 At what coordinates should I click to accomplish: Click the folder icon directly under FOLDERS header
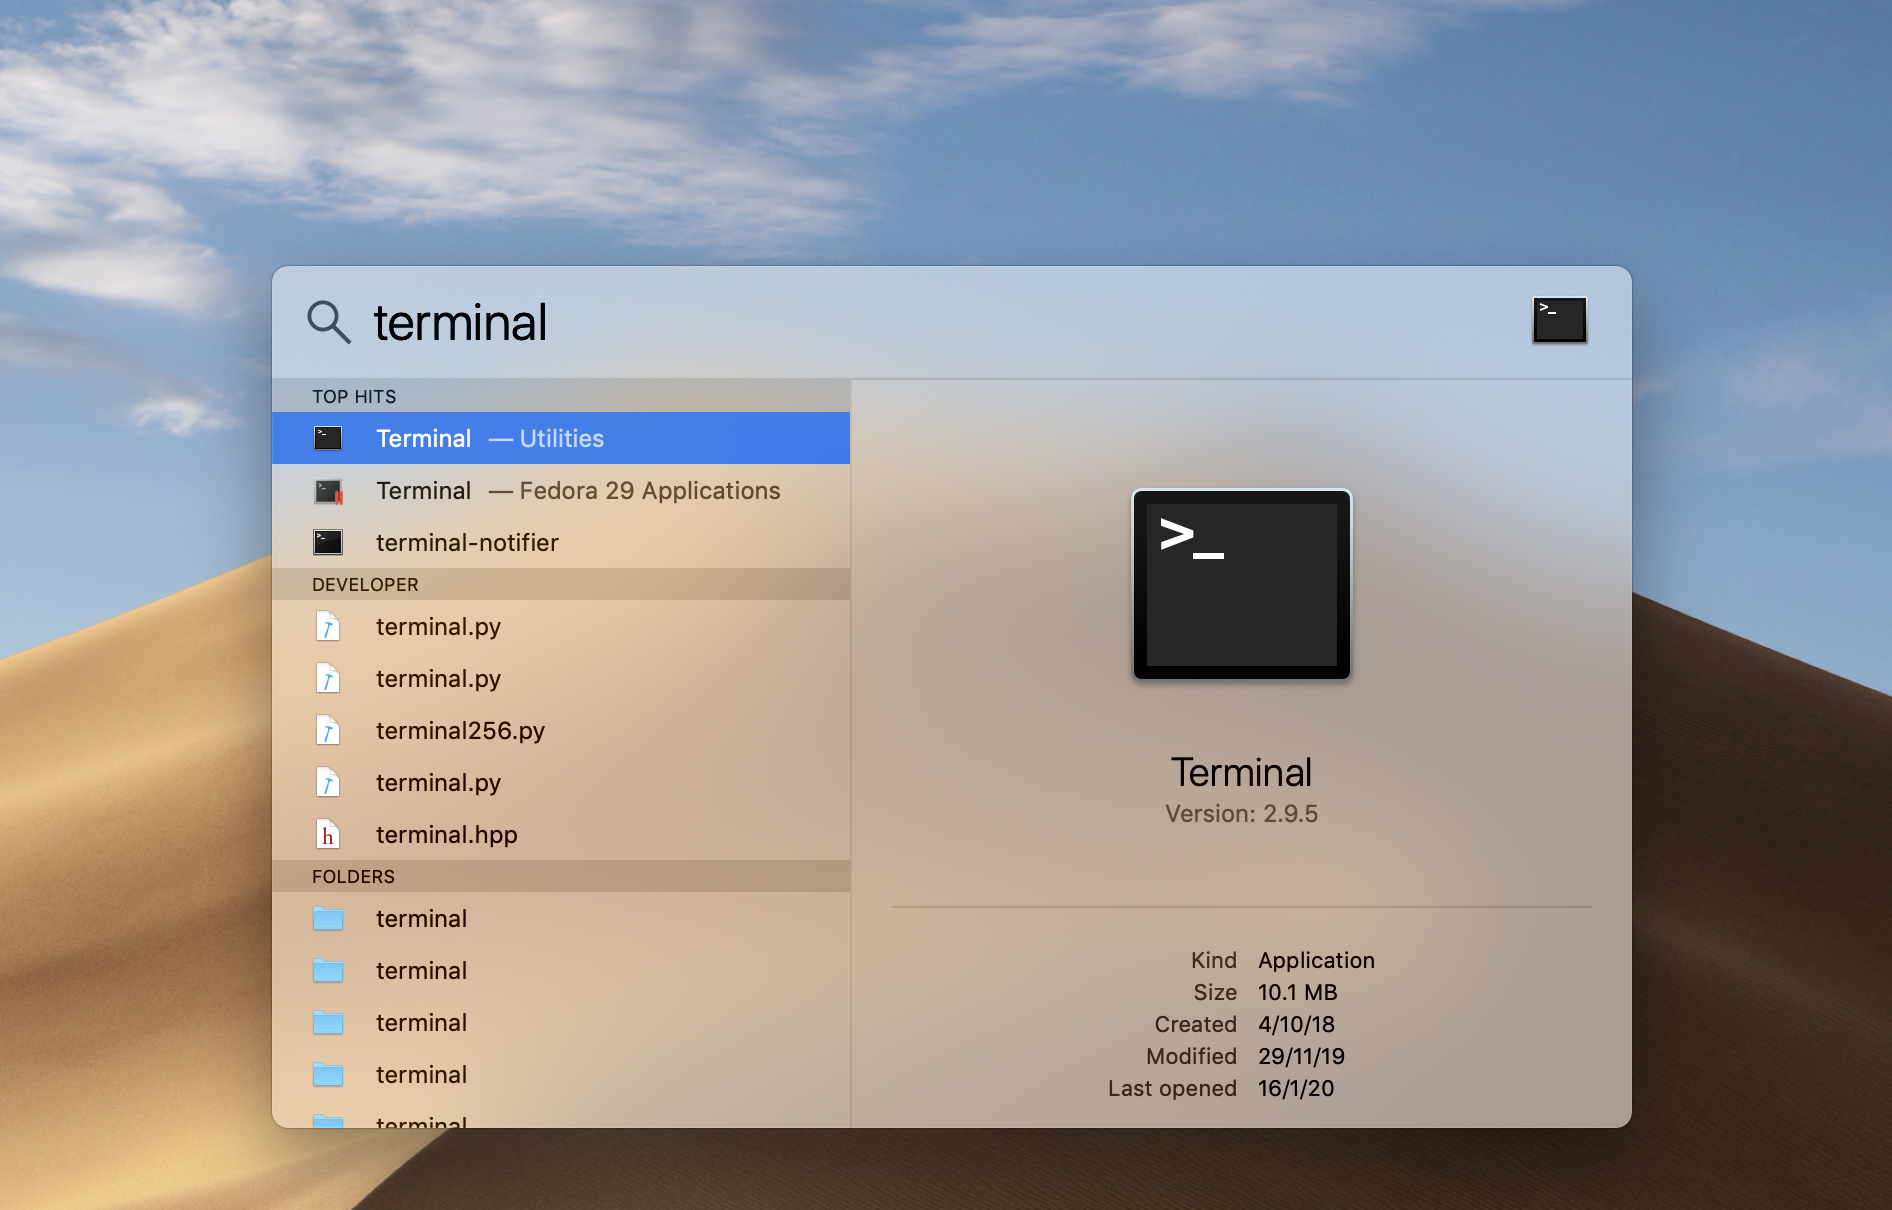[x=328, y=919]
